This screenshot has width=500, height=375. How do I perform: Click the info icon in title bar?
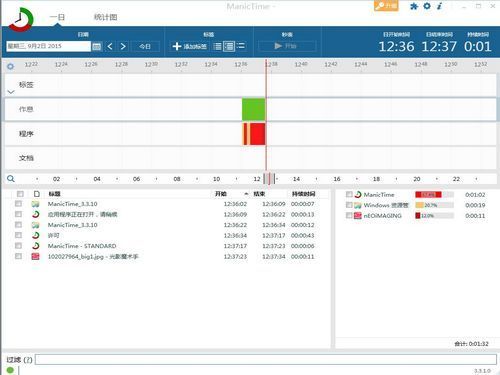(x=440, y=6)
